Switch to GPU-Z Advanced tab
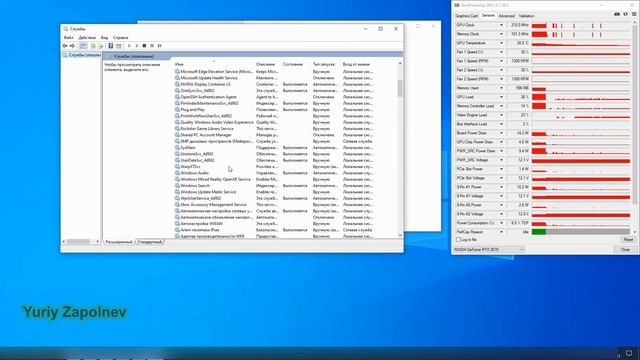Image resolution: width=640 pixels, height=360 pixels. pos(507,16)
